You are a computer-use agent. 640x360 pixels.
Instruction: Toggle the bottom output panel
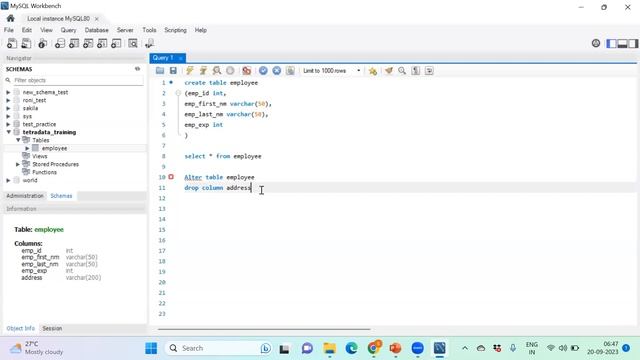[622, 43]
